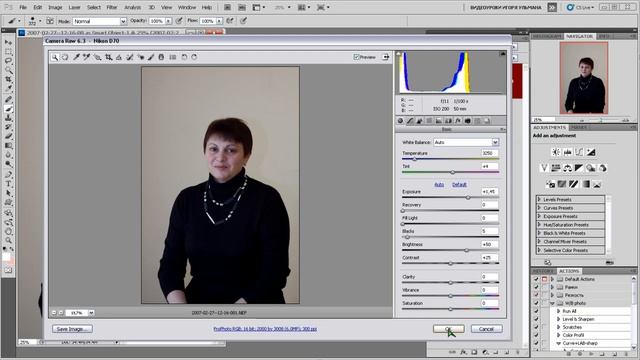This screenshot has width=640, height=360.
Task: Expand Hue/Saturation Presets list
Action: click(539, 225)
